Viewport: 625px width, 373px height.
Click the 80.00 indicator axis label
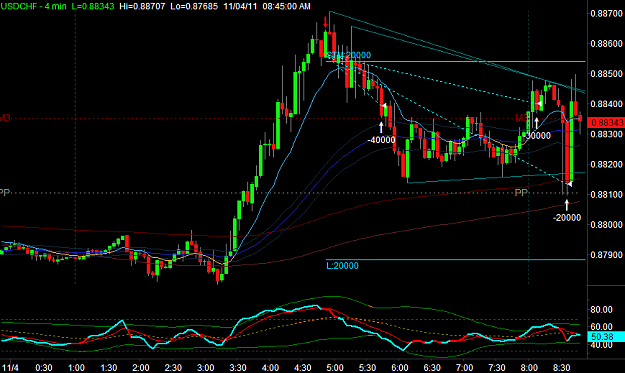pos(601,310)
